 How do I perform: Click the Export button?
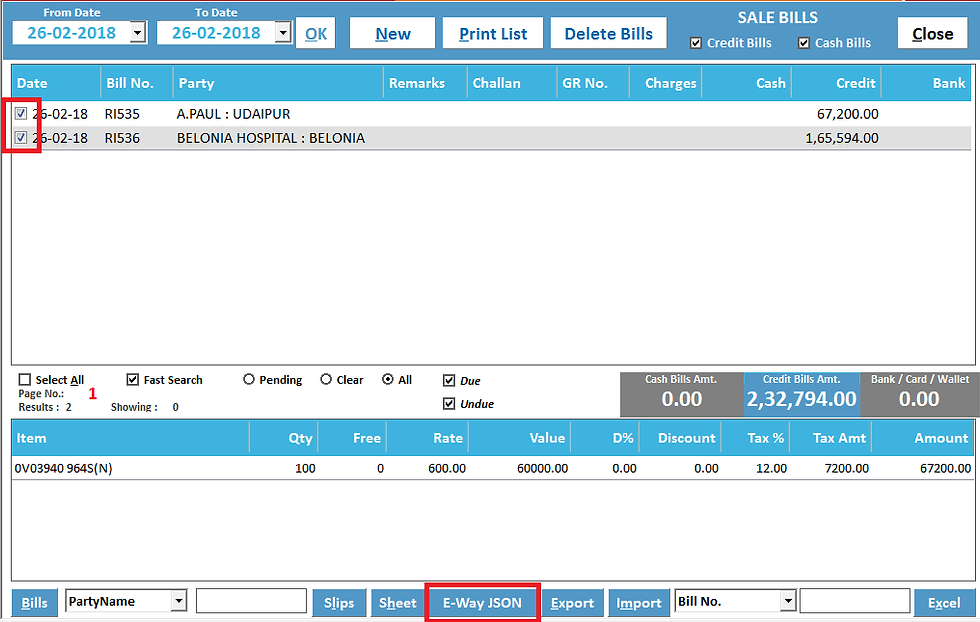pyautogui.click(x=572, y=603)
